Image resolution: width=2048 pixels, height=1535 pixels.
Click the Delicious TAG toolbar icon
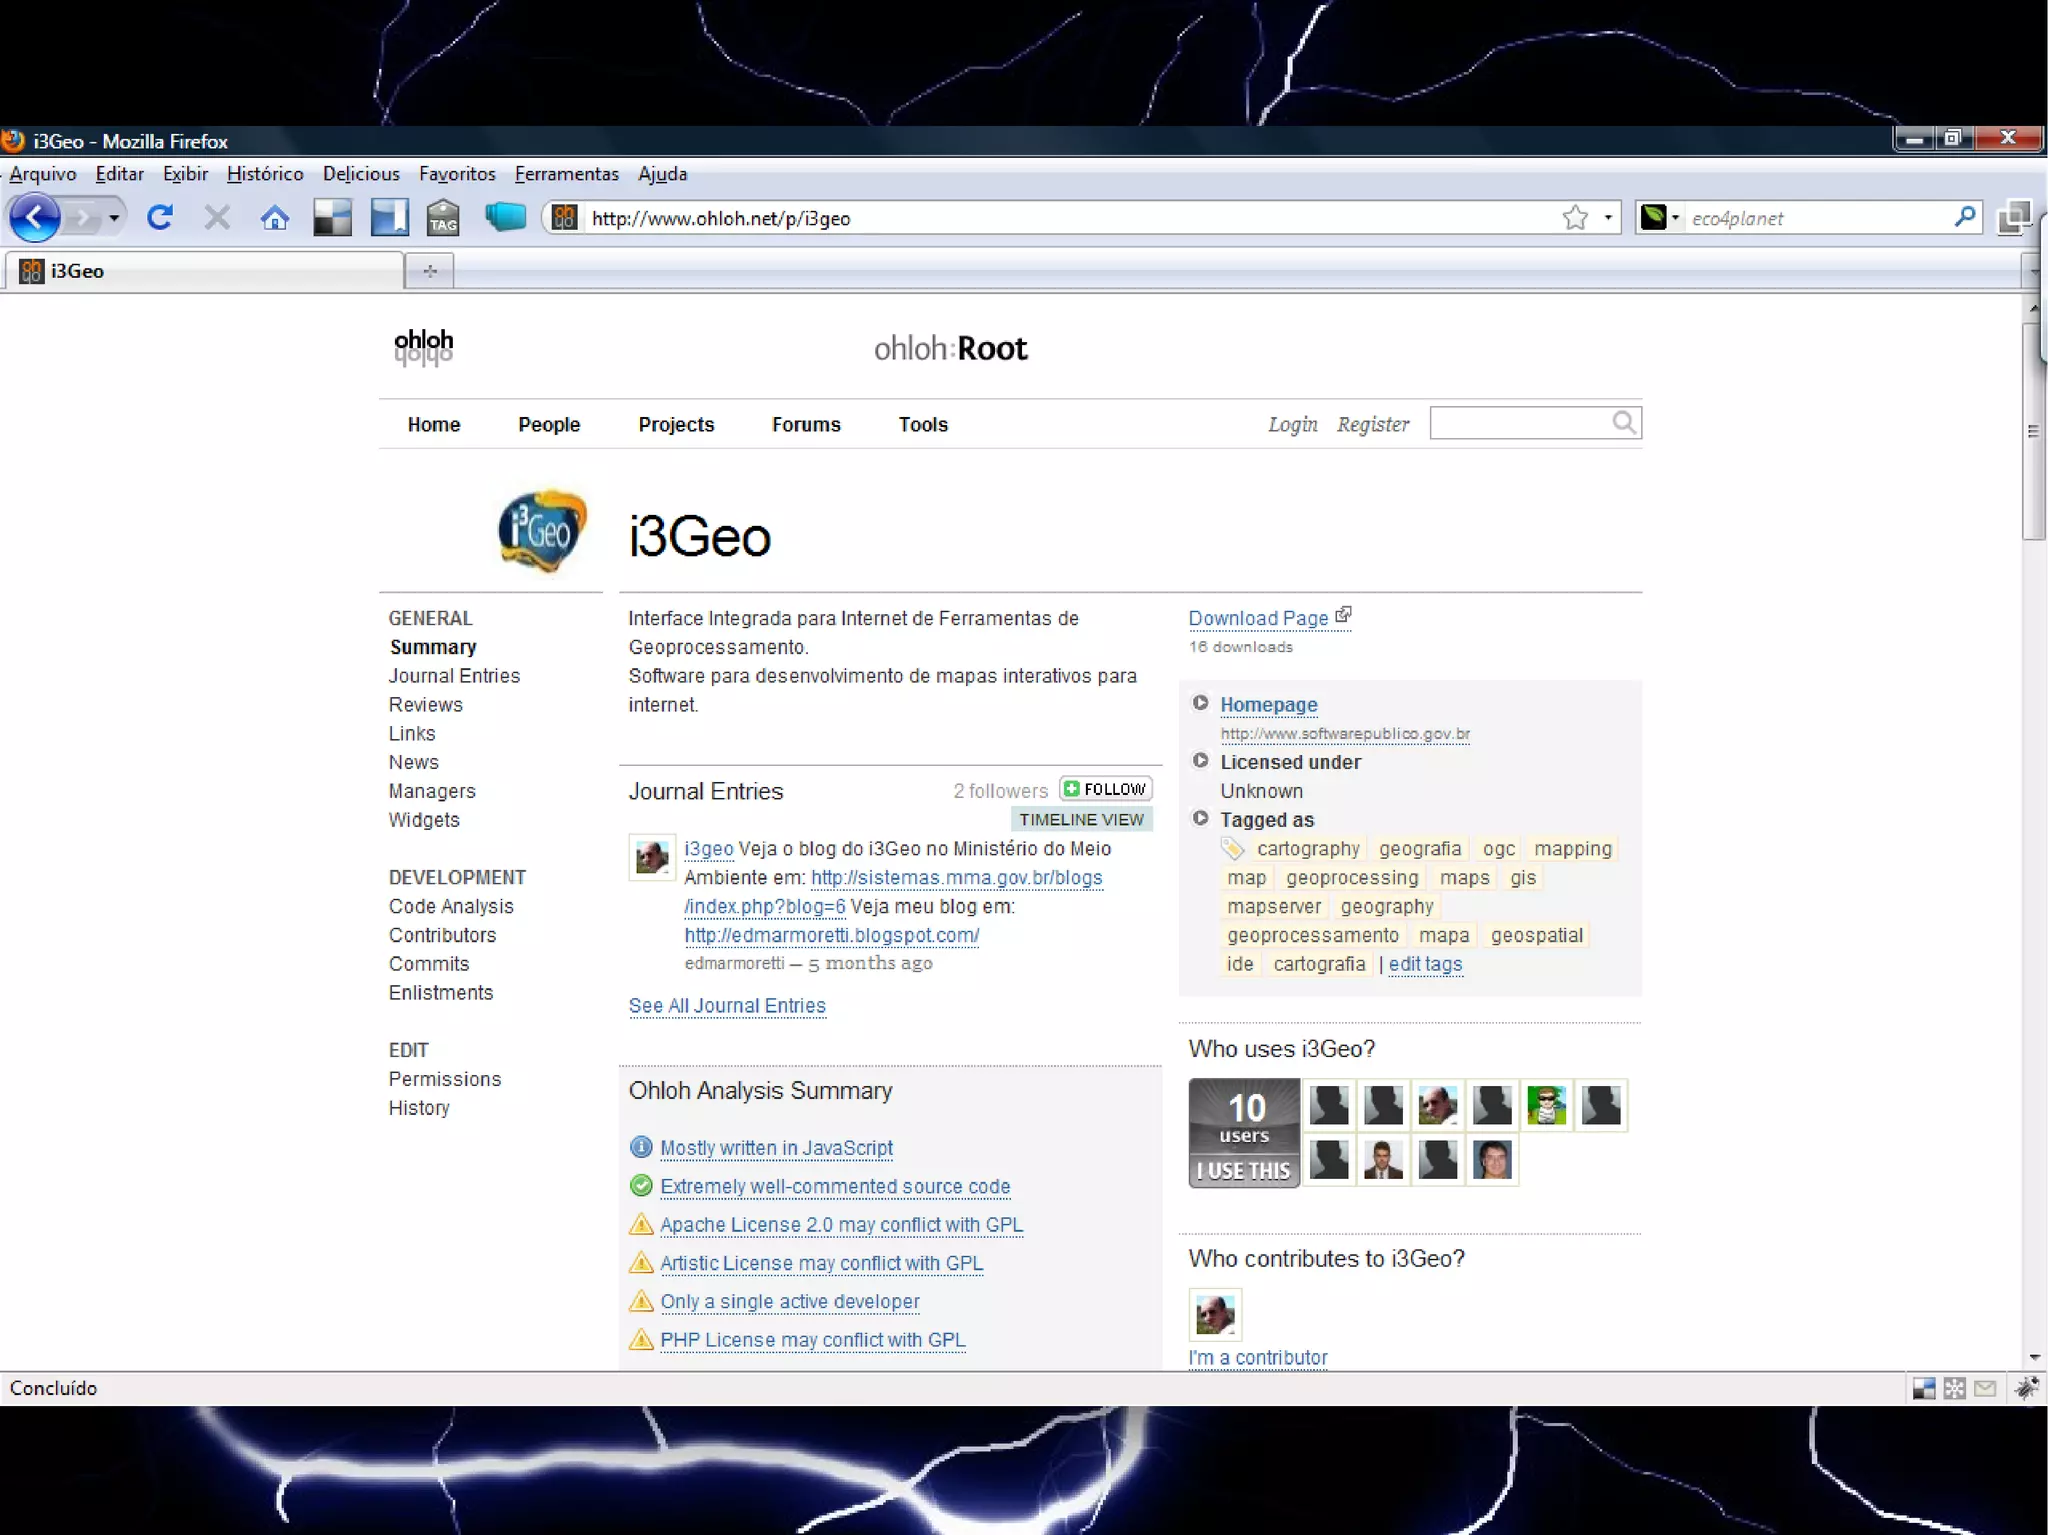(x=442, y=217)
